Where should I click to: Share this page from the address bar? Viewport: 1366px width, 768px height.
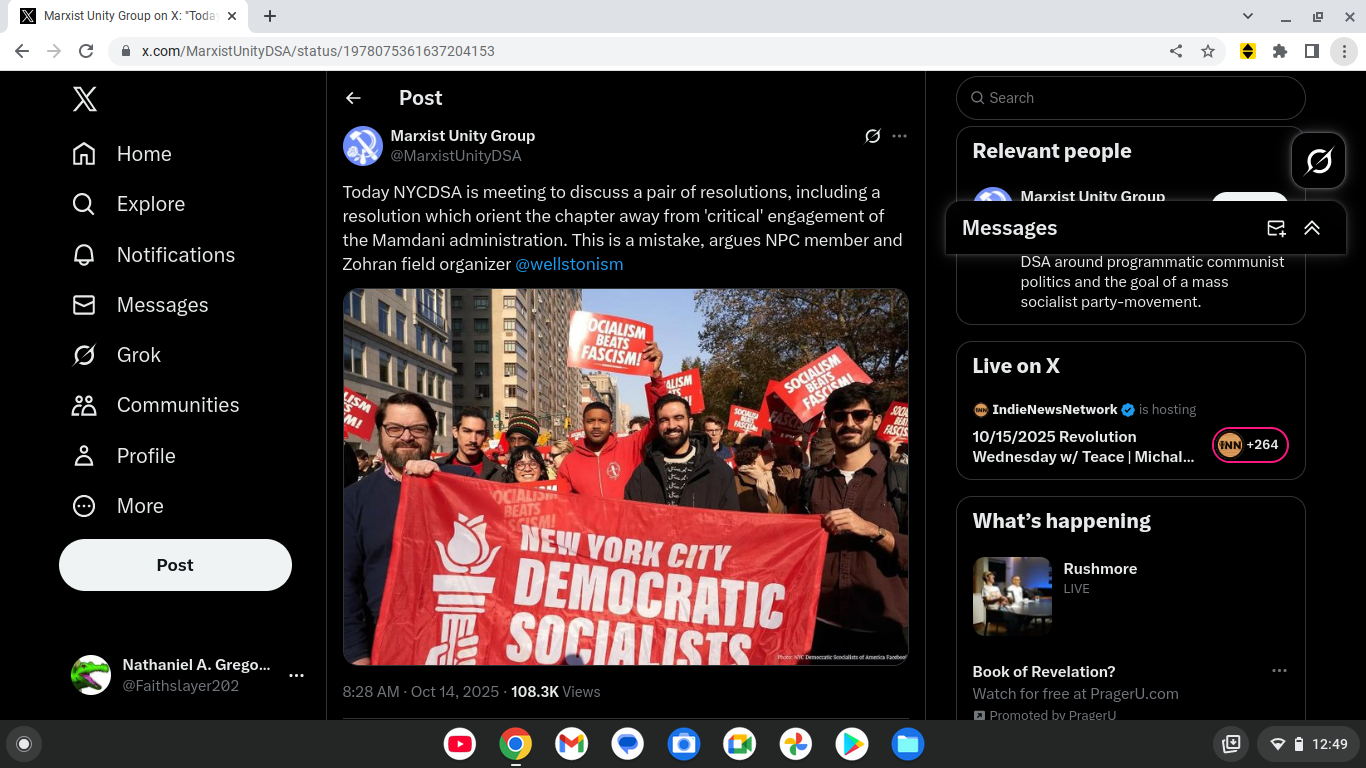coord(1176,51)
